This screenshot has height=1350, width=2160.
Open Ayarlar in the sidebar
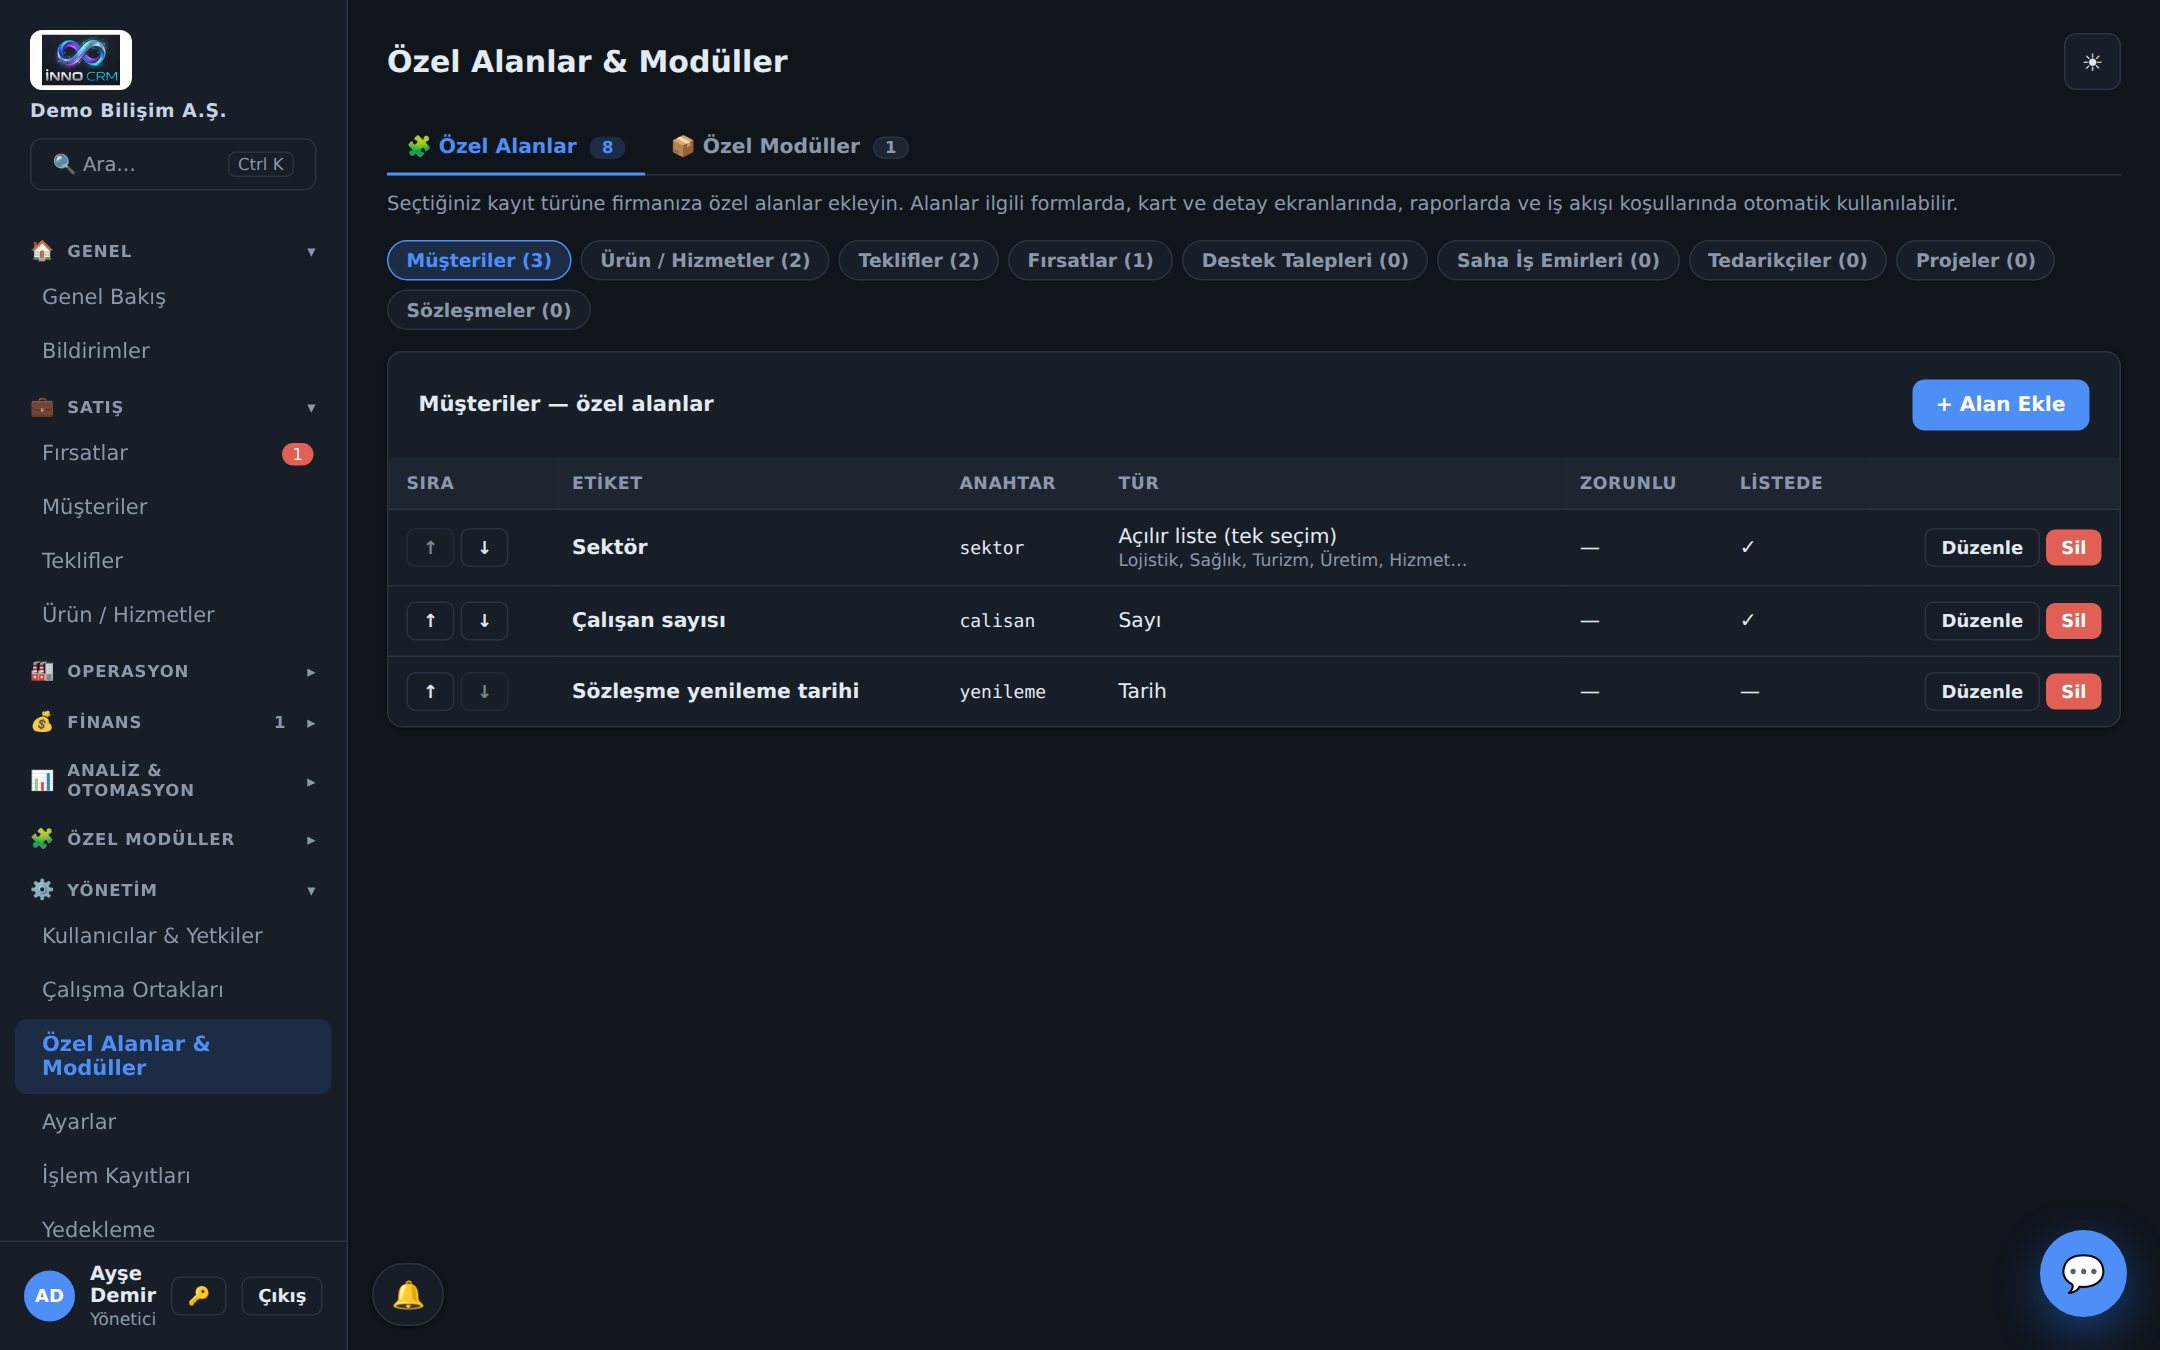point(173,1122)
